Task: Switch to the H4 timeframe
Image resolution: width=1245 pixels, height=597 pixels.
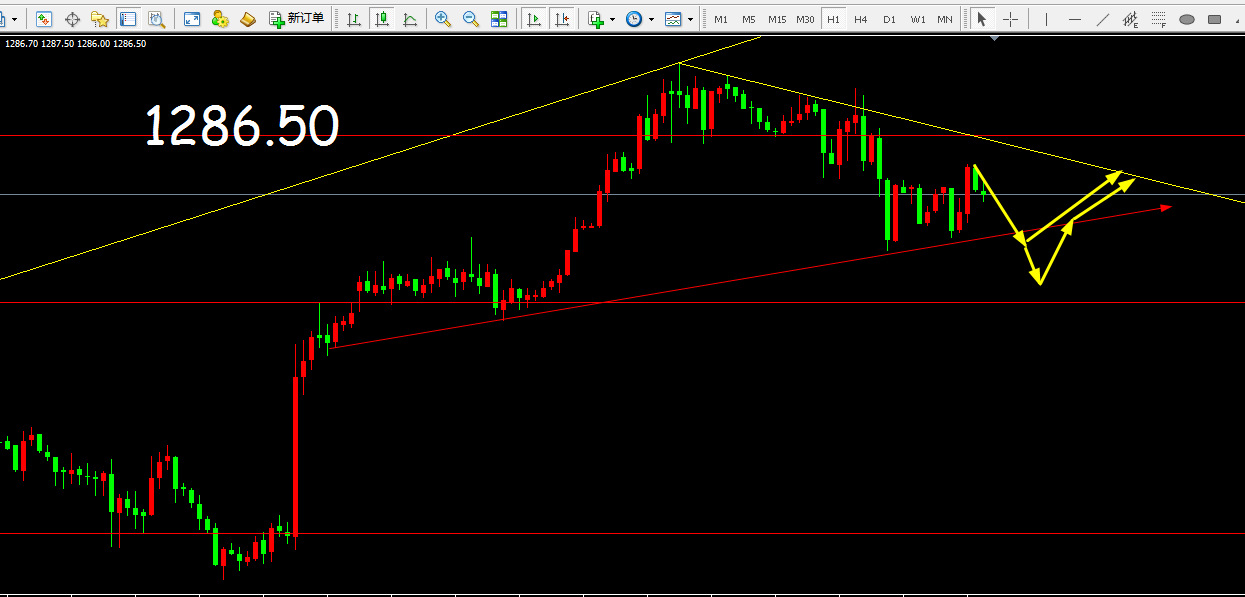Action: pyautogui.click(x=860, y=19)
